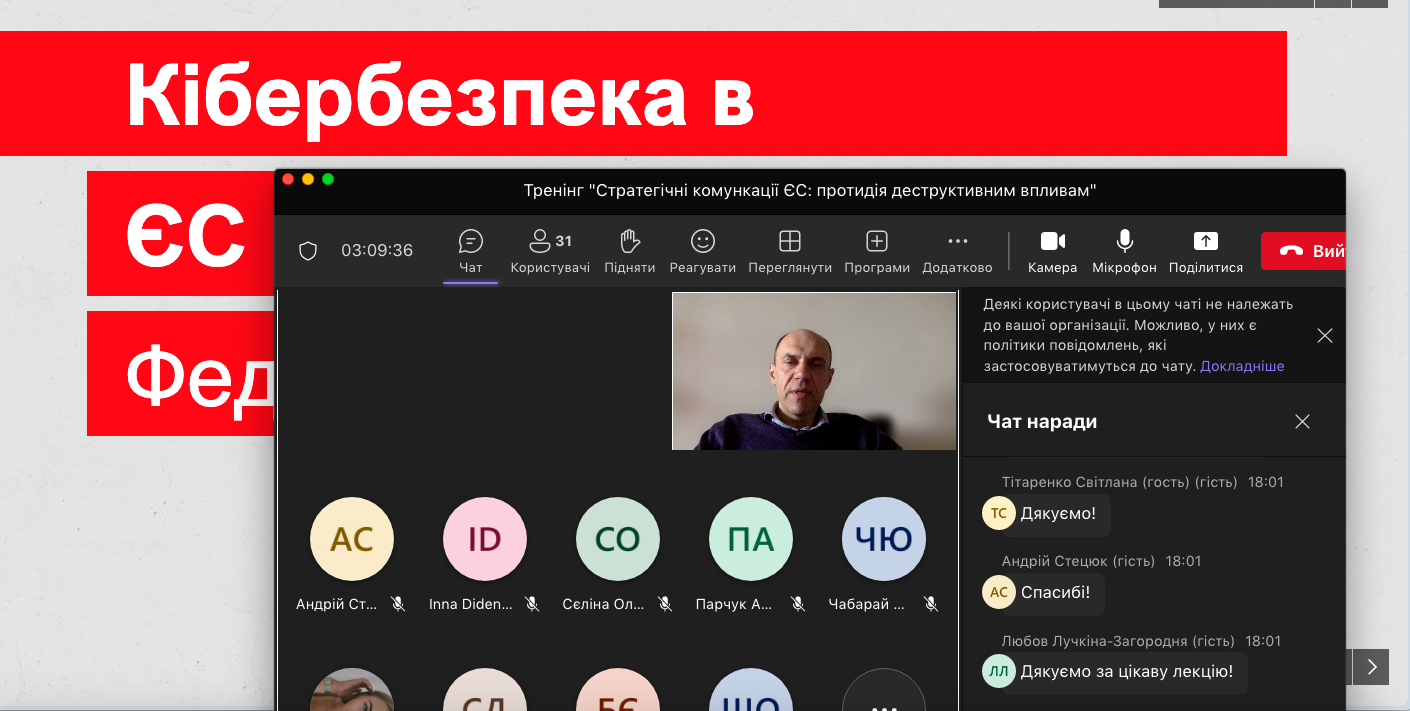This screenshot has height=711, width=1410.
Task: Close the Чат наради panel
Action: tap(1302, 422)
